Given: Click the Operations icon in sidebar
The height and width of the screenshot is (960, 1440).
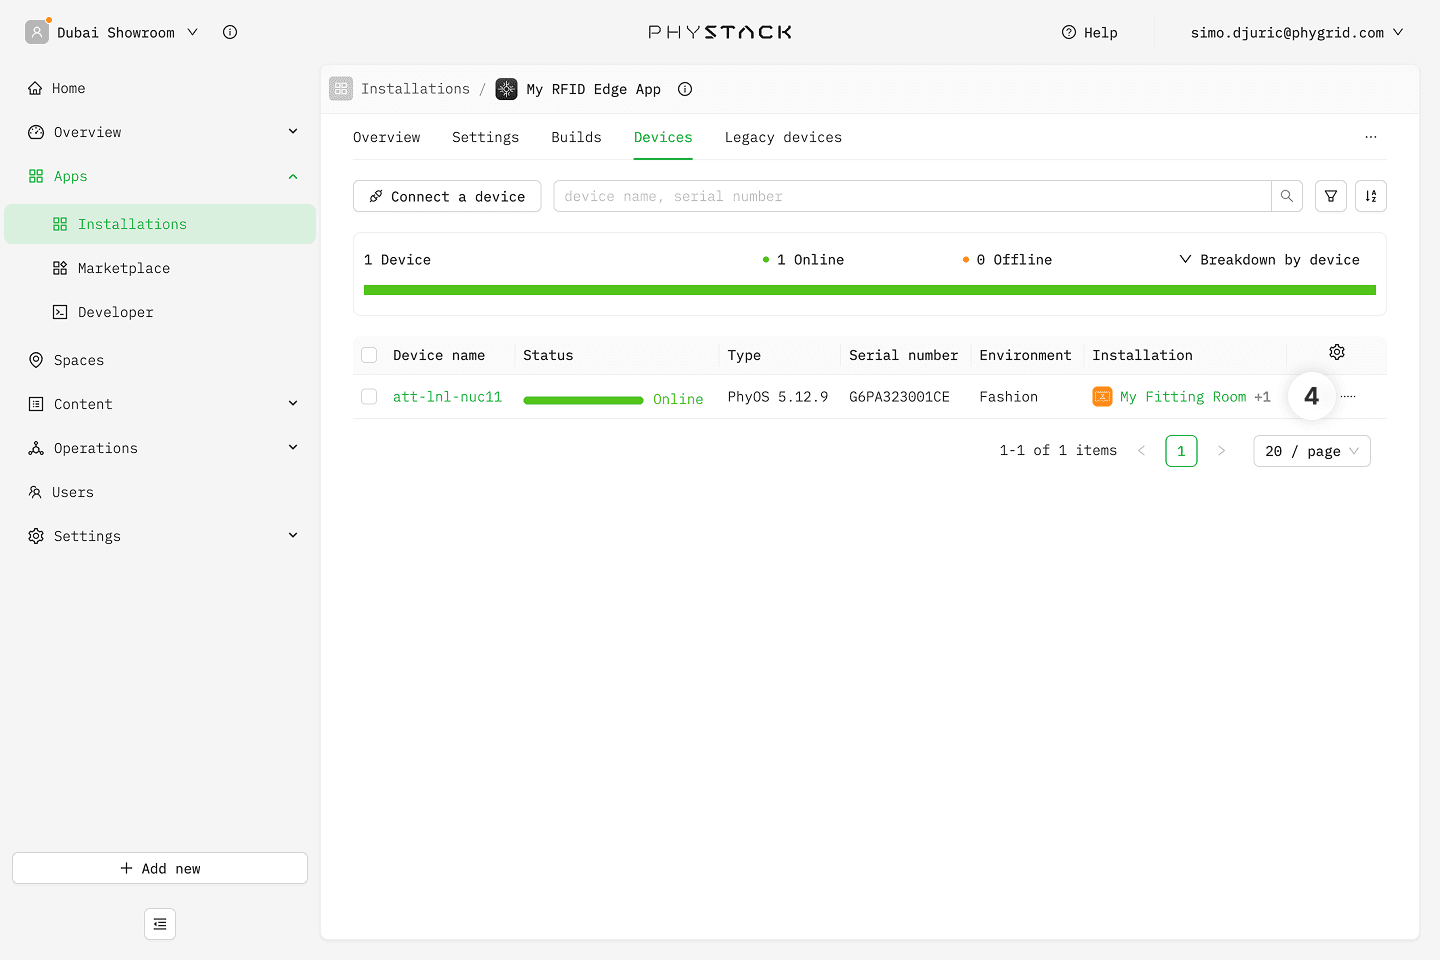Looking at the screenshot, I should point(36,448).
